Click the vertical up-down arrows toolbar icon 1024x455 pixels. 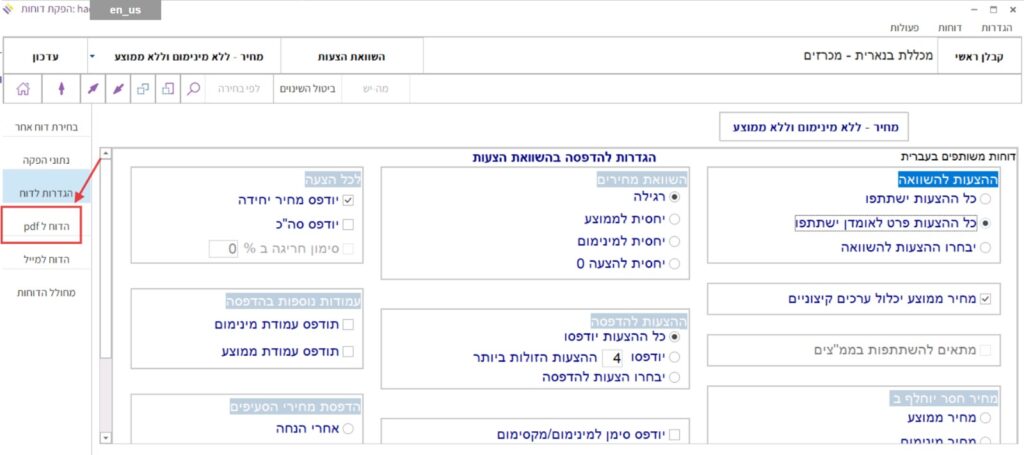pyautogui.click(x=60, y=89)
